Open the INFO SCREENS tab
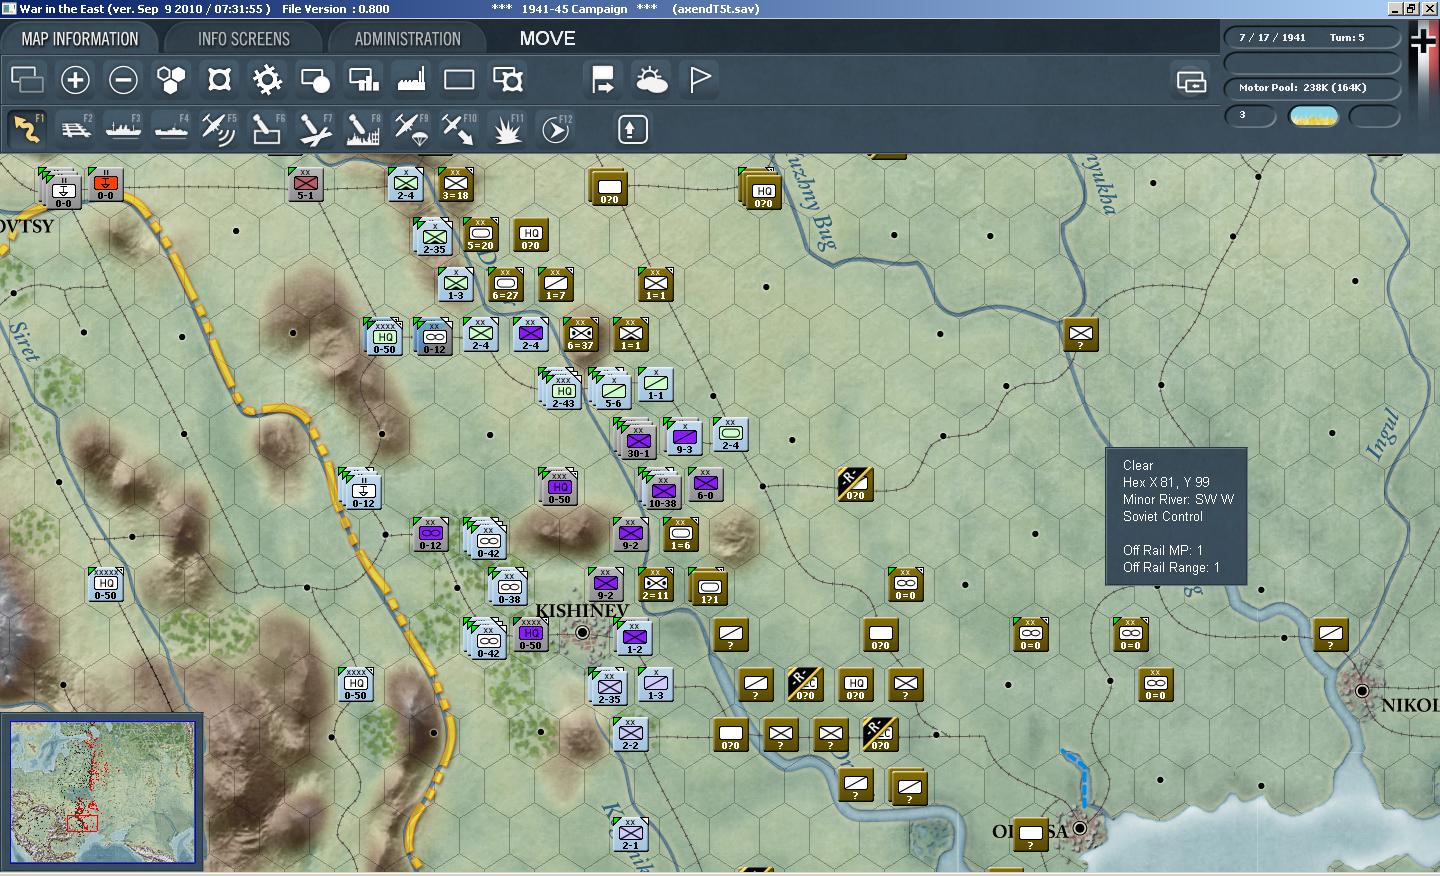Viewport: 1440px width, 876px height. 243,39
